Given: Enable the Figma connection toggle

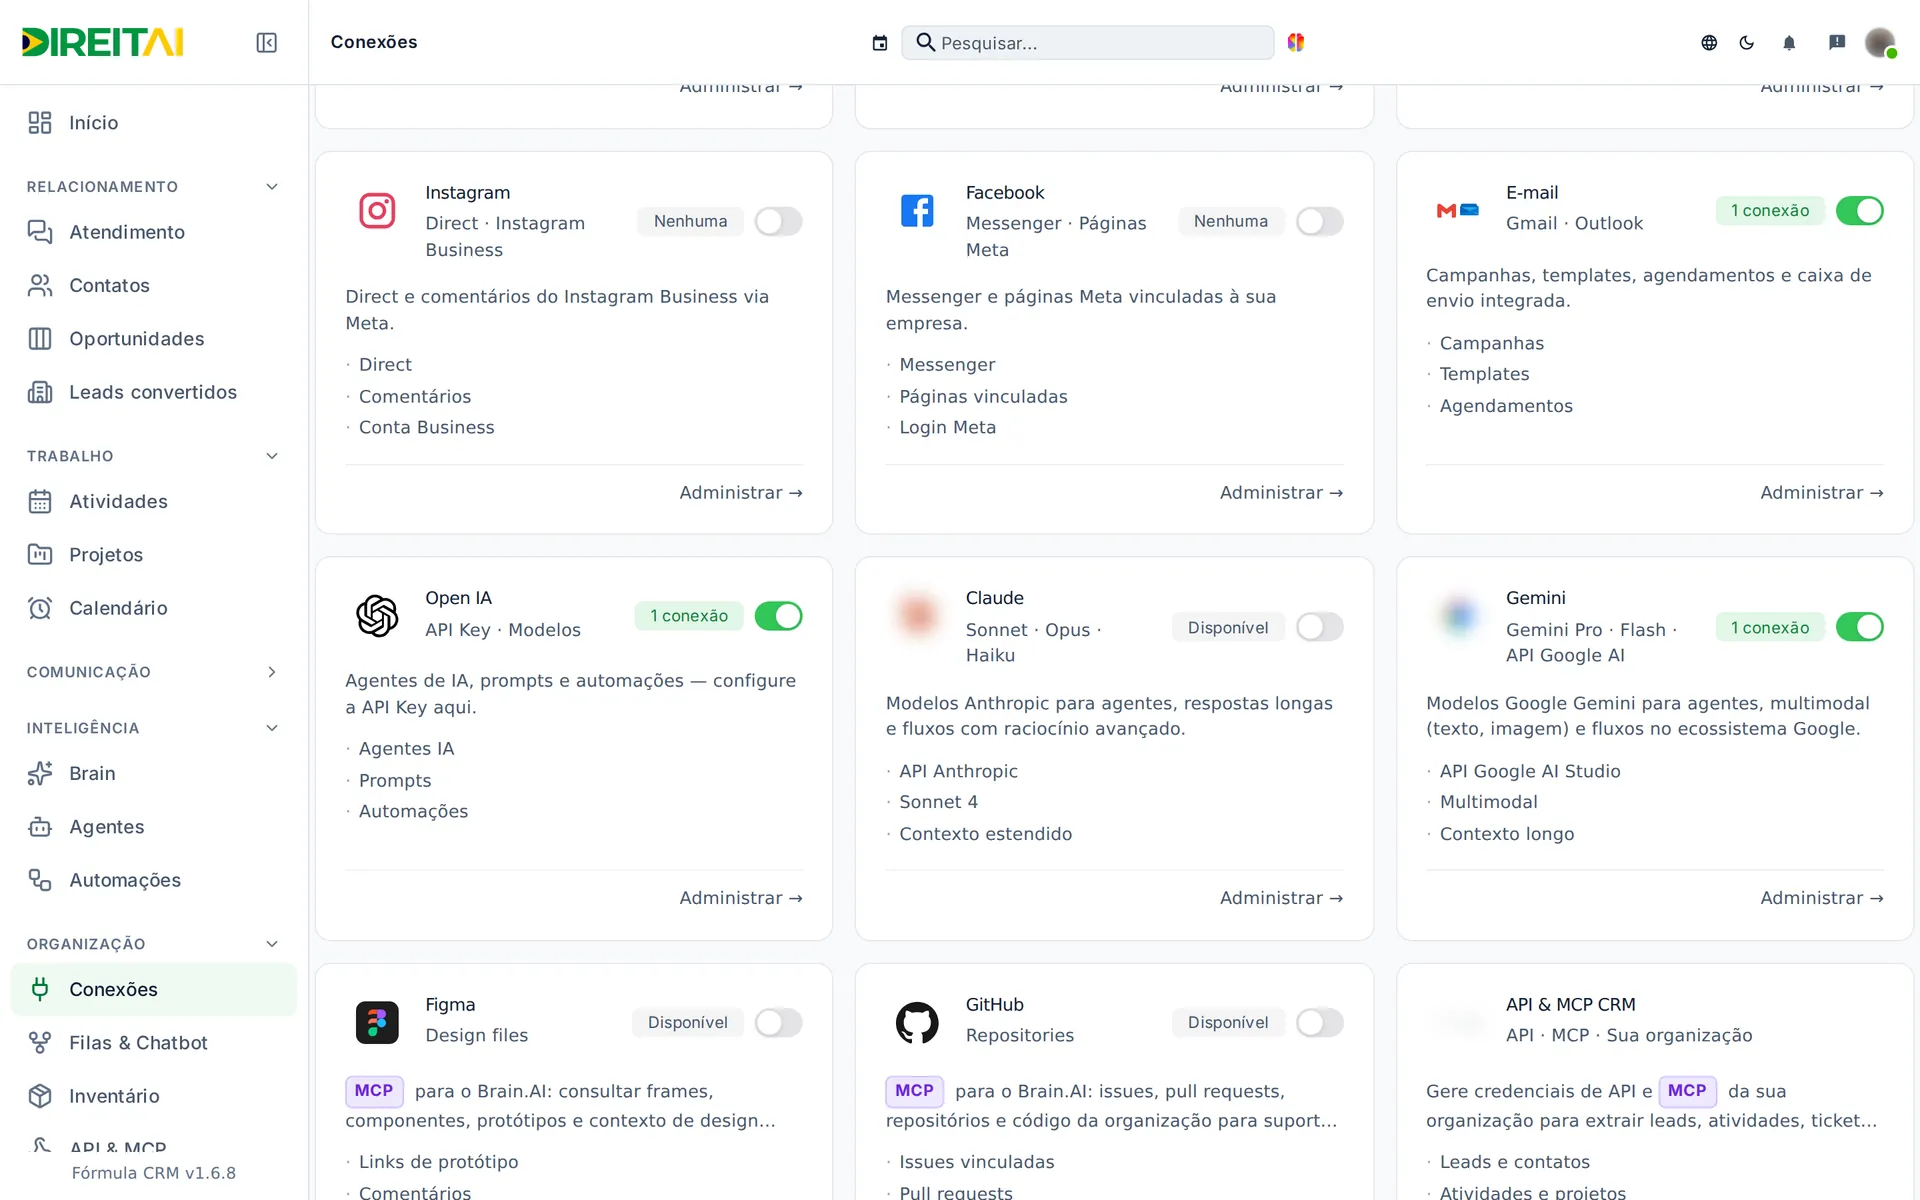Looking at the screenshot, I should click(x=778, y=1022).
